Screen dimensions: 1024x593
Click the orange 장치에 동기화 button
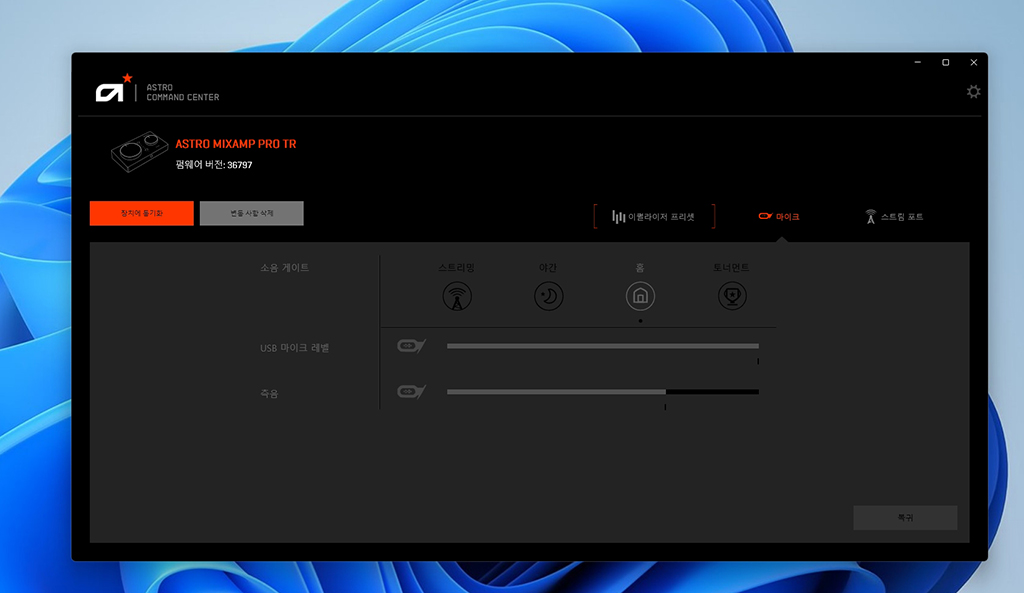(x=142, y=214)
